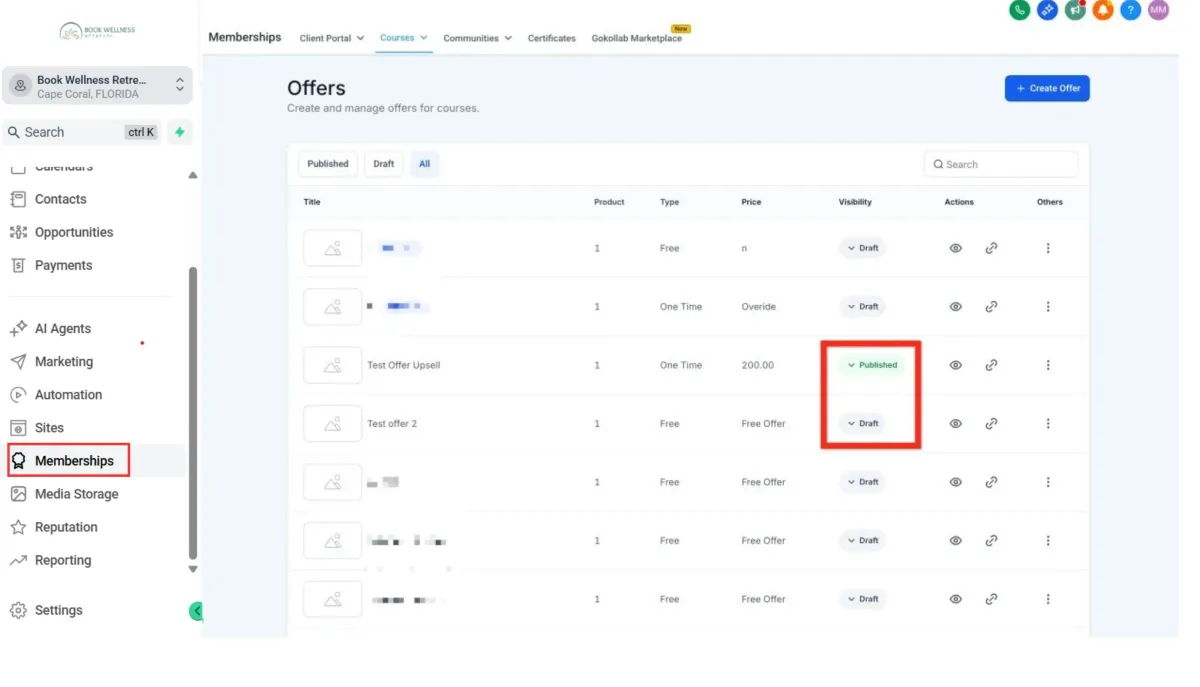This screenshot has width=1200, height=687.
Task: Click the Book Wellness logo
Action: coord(98,32)
